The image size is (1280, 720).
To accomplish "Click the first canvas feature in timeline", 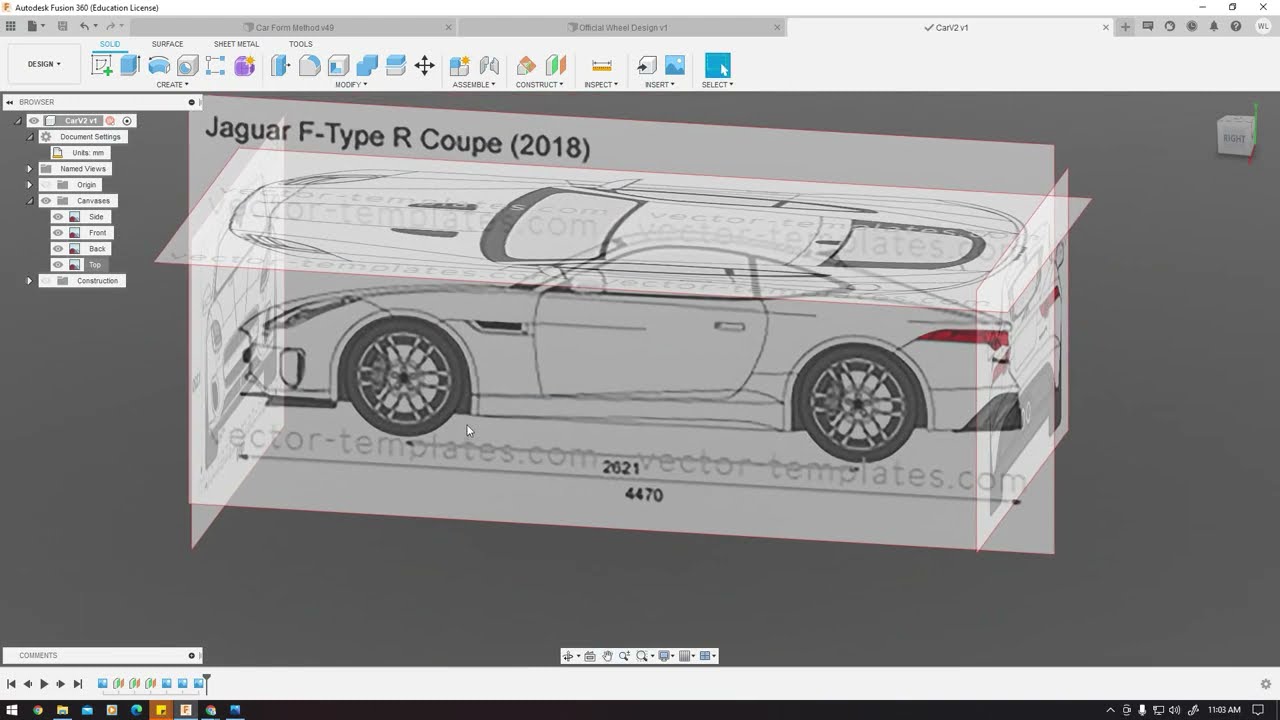I will point(102,684).
